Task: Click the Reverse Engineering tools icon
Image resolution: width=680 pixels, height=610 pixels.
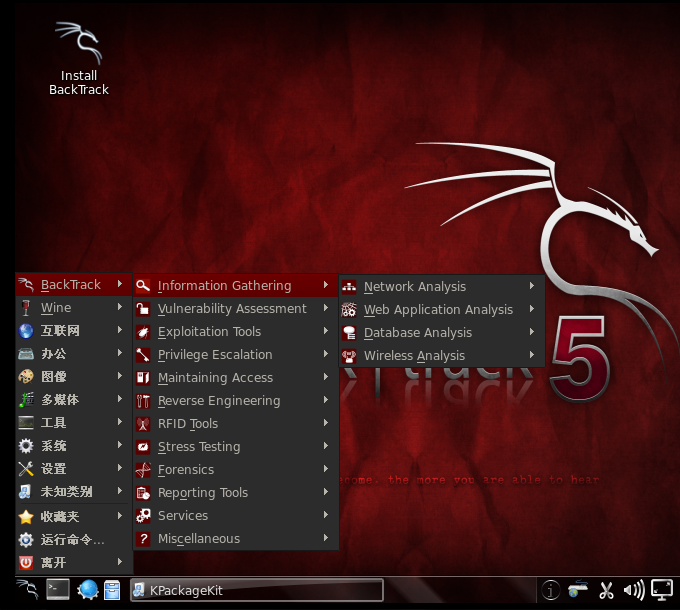Action: coord(143,401)
